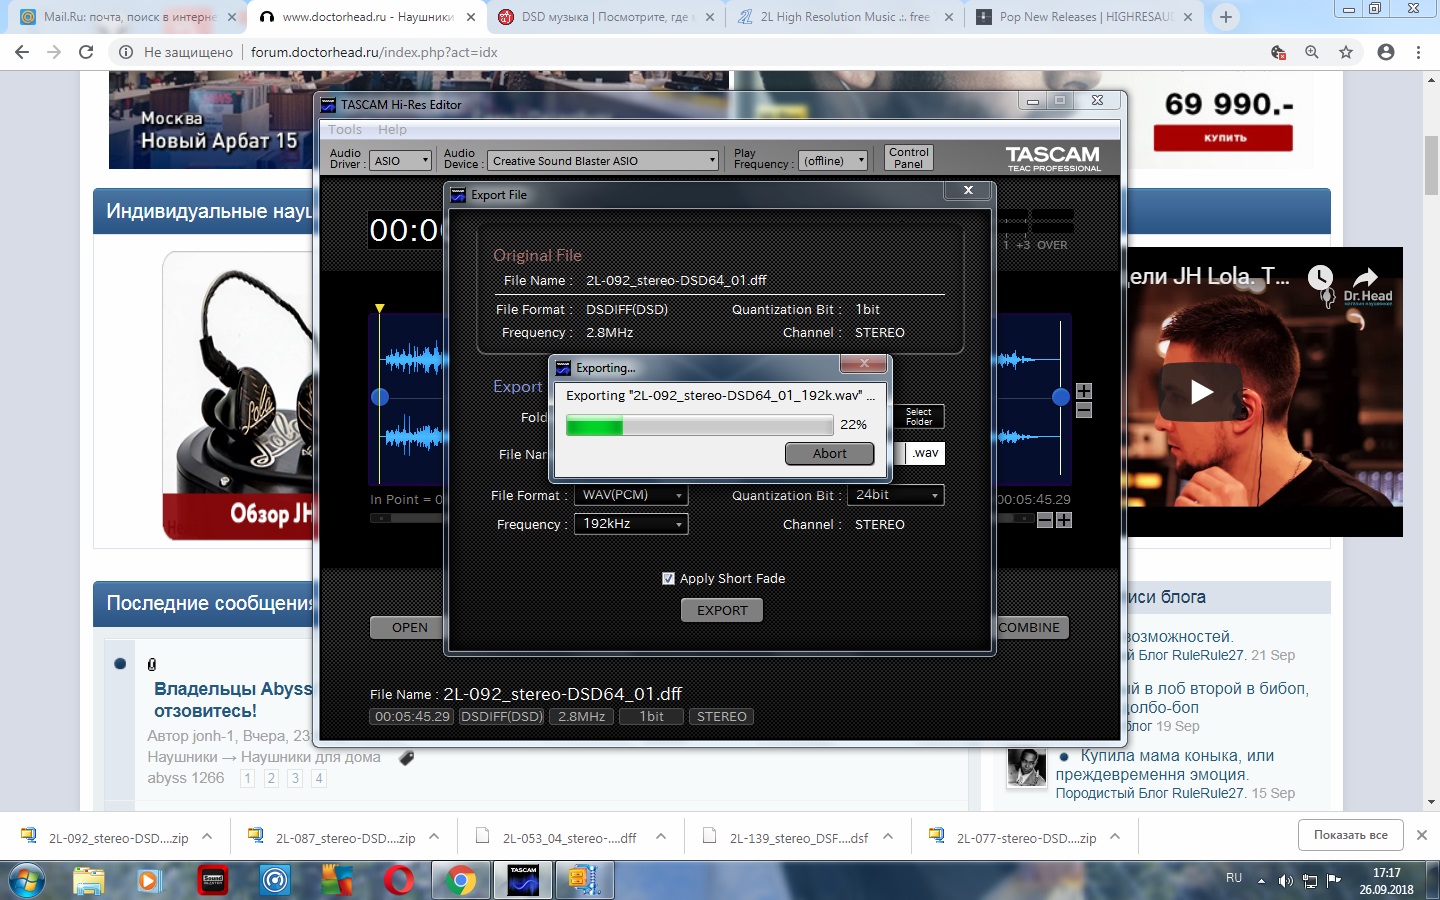Open the media player taskbar icon
Image resolution: width=1440 pixels, height=900 pixels.
(149, 881)
